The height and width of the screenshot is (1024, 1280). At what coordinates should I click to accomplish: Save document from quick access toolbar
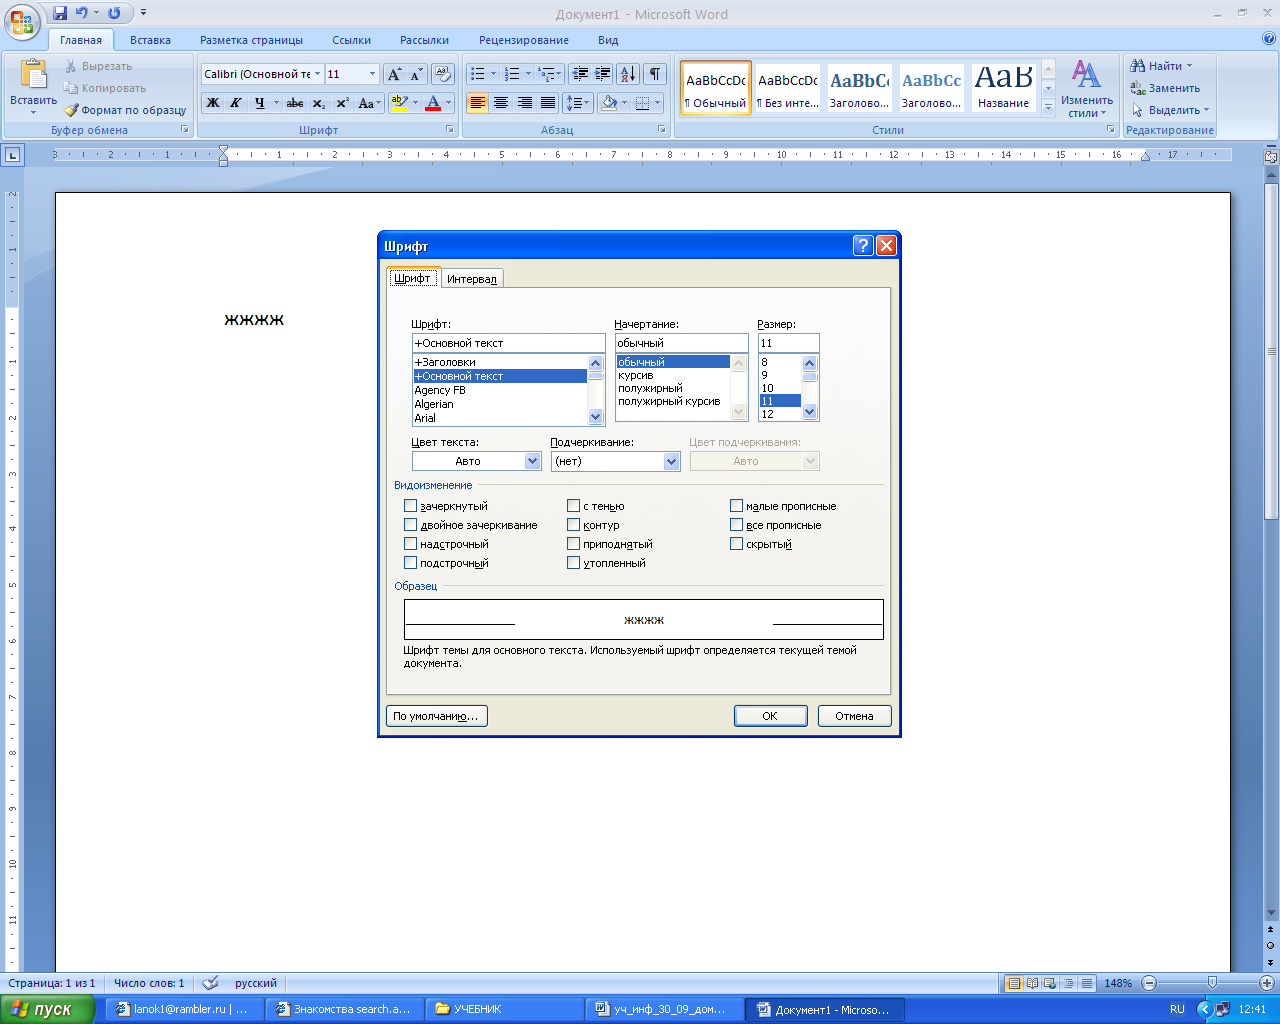click(x=60, y=13)
